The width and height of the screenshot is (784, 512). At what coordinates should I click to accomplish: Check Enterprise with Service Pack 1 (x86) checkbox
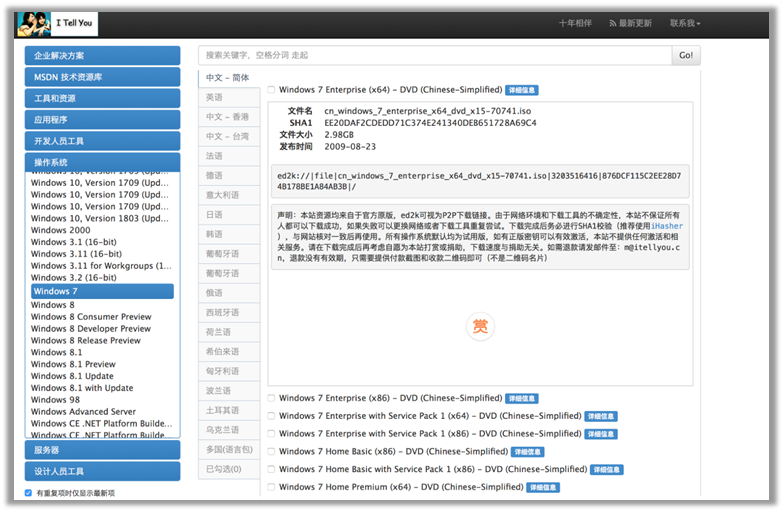tap(271, 434)
